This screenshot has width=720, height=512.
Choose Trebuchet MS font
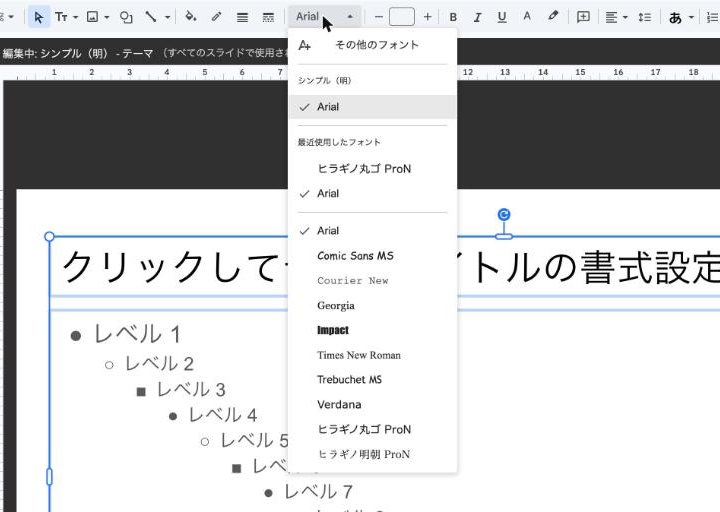(x=372, y=380)
